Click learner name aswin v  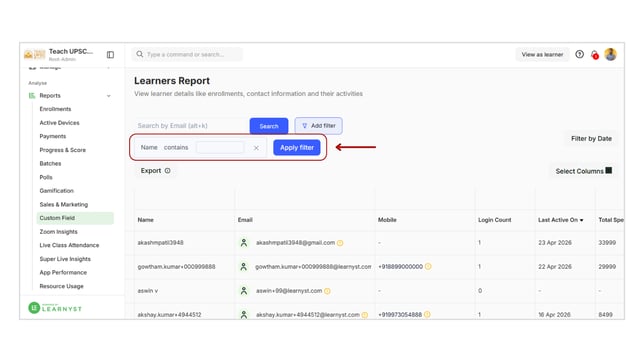pyautogui.click(x=147, y=291)
